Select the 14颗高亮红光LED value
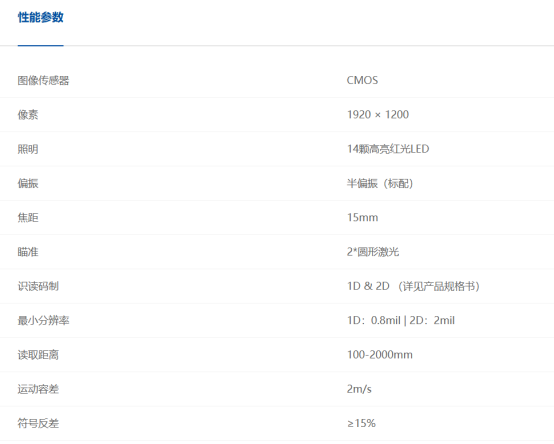554x444 pixels. (388, 149)
